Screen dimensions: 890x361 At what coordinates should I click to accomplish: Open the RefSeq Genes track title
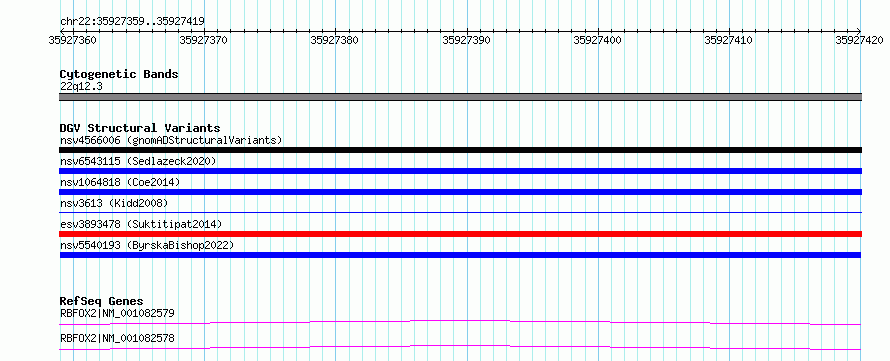(102, 301)
